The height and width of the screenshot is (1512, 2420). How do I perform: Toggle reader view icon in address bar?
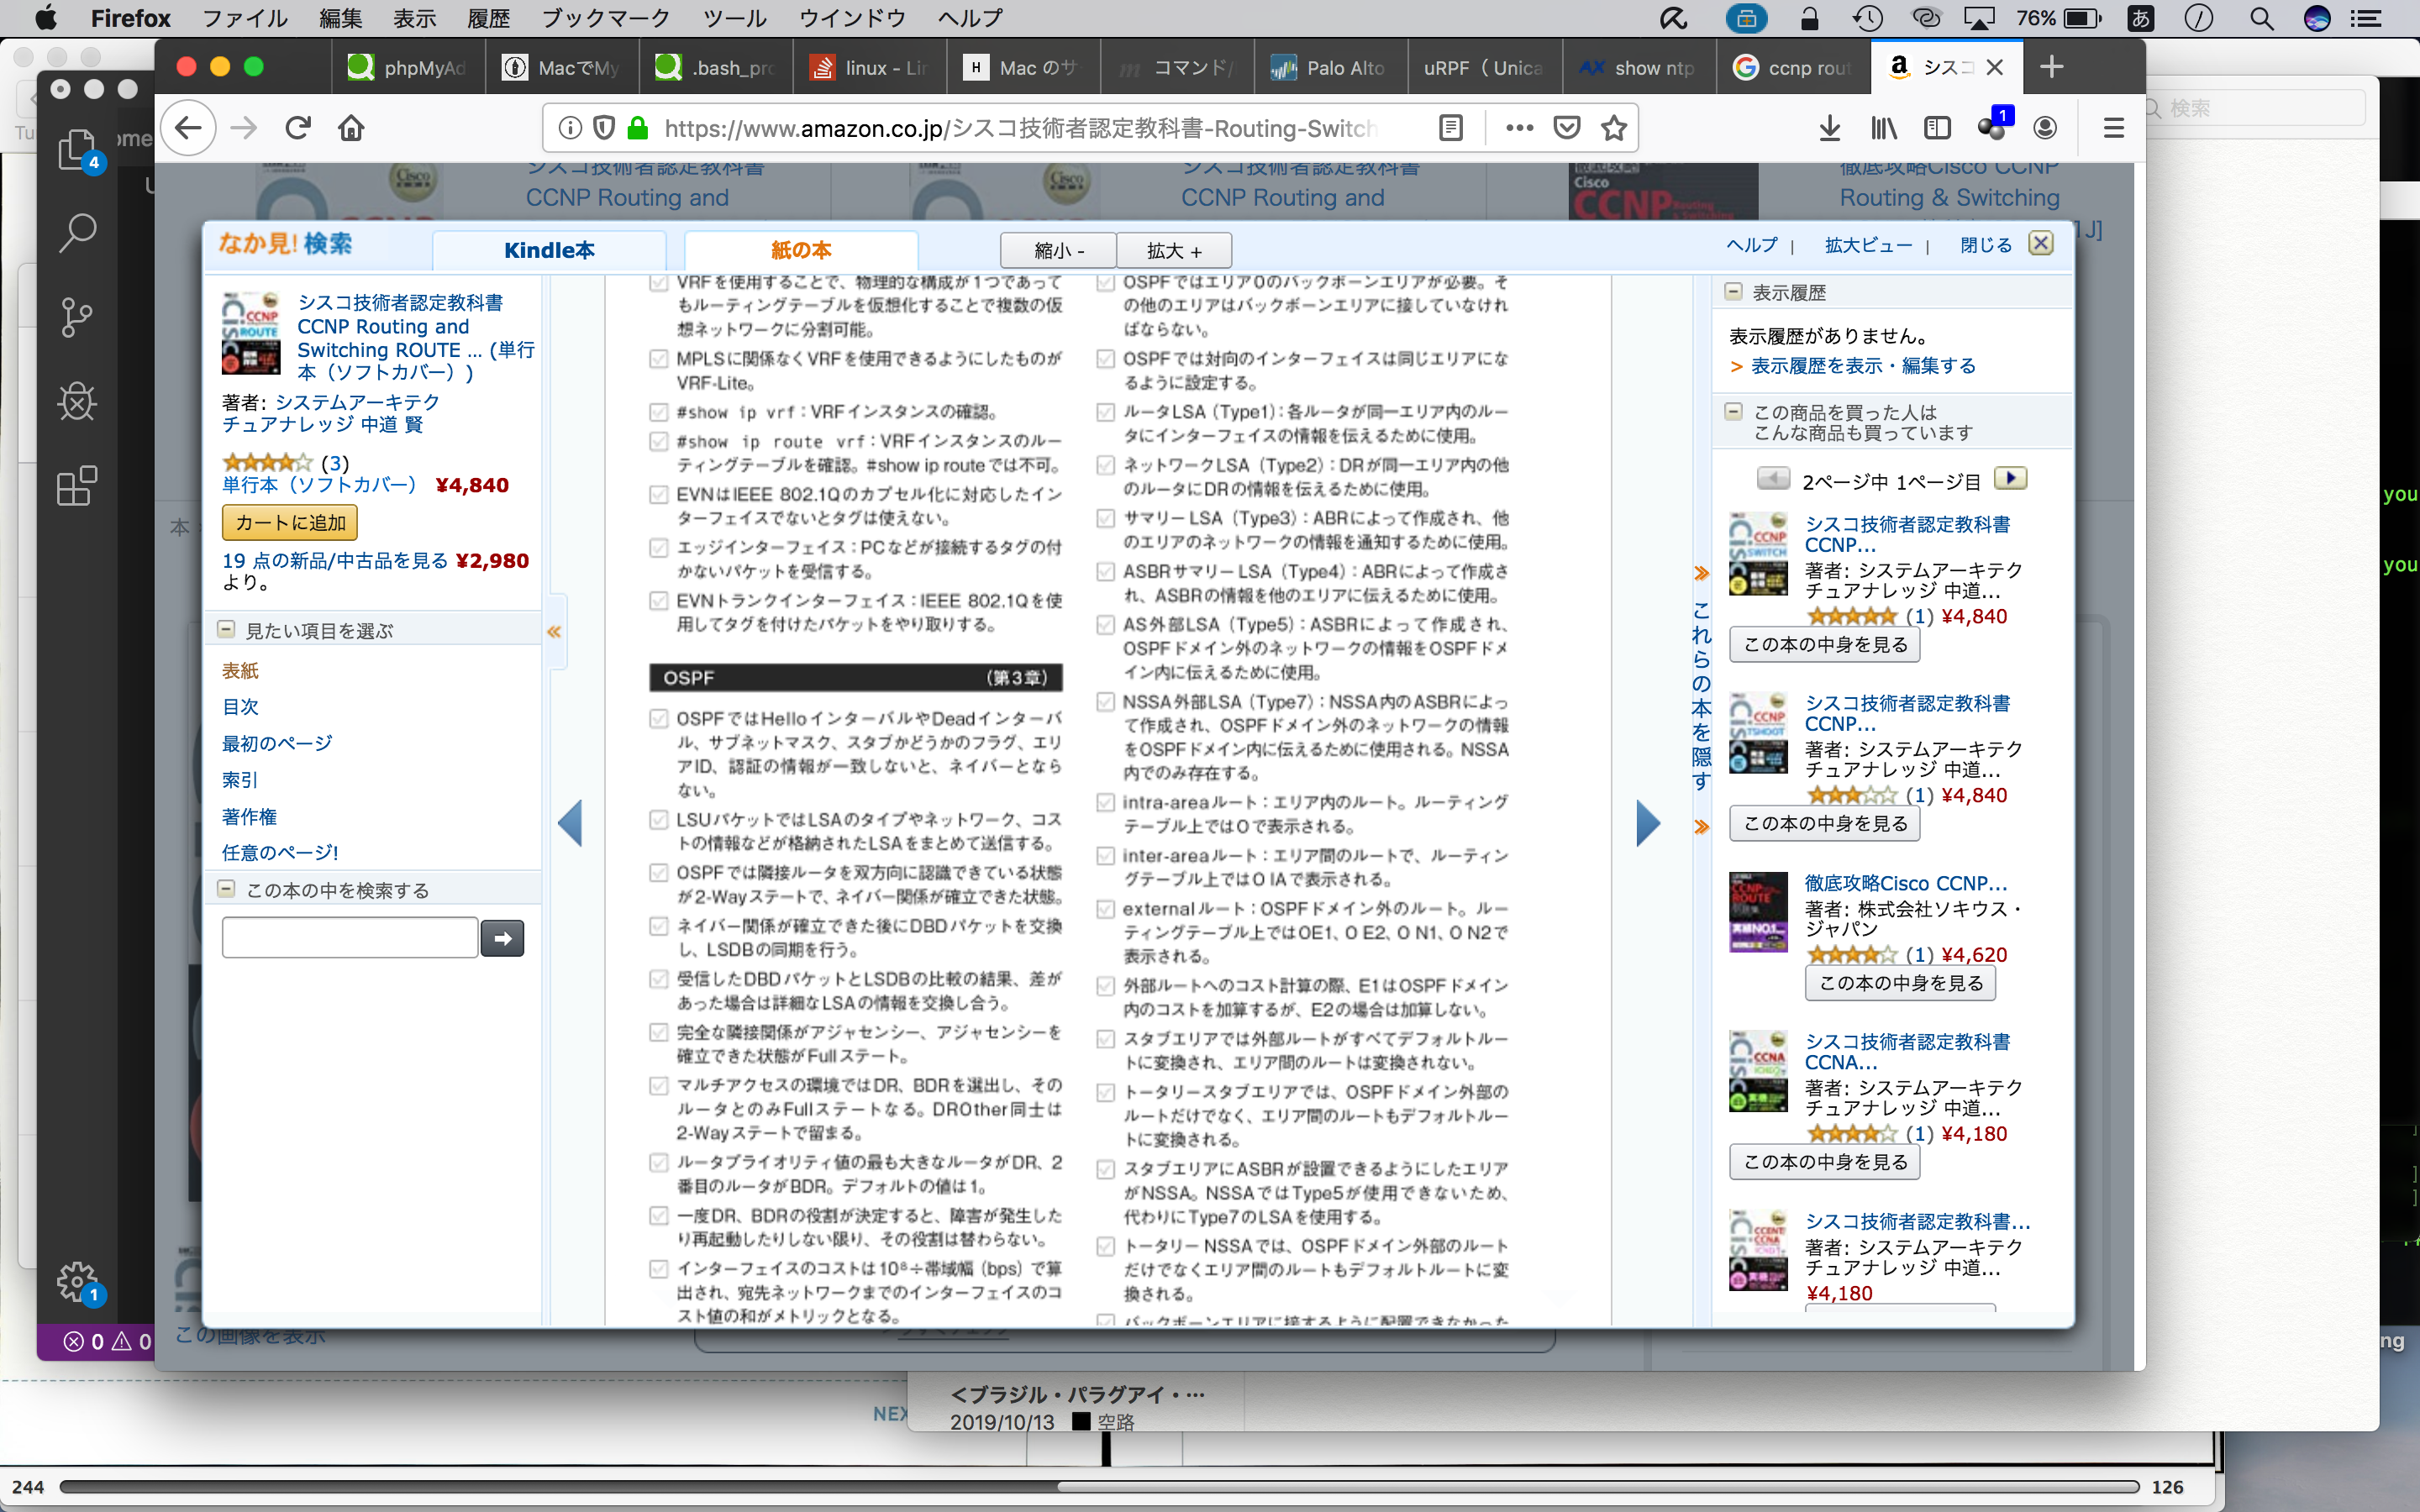pyautogui.click(x=1451, y=128)
